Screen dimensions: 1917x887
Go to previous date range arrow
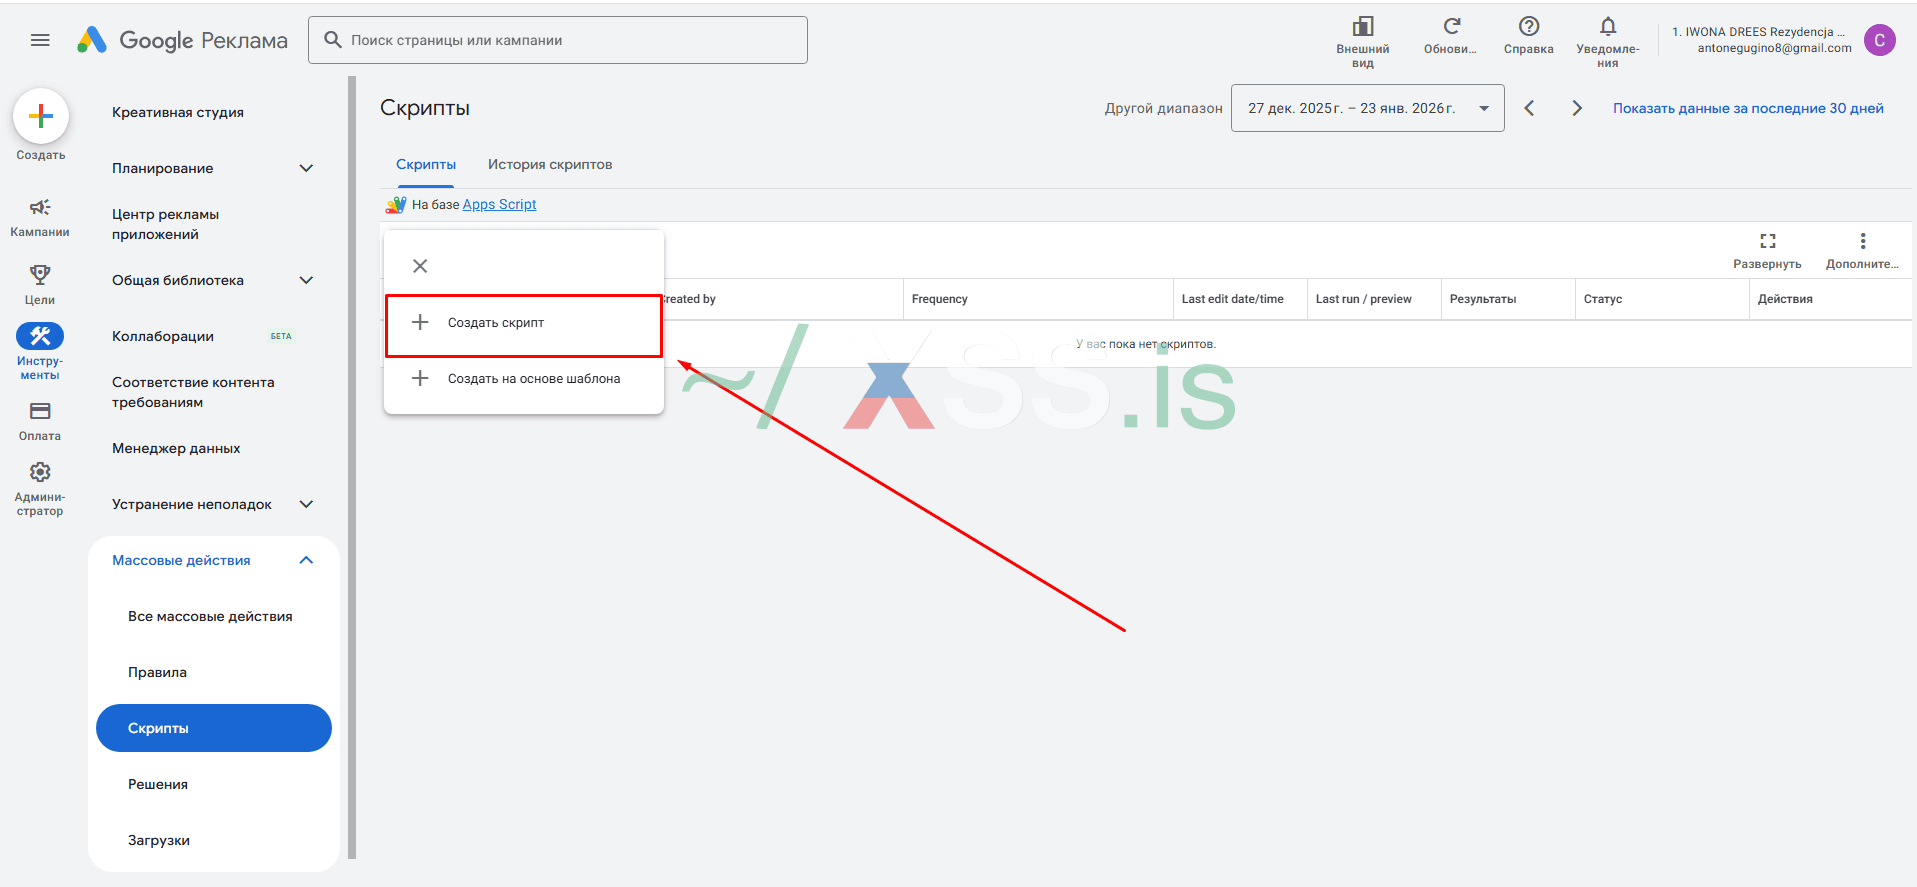(1529, 108)
